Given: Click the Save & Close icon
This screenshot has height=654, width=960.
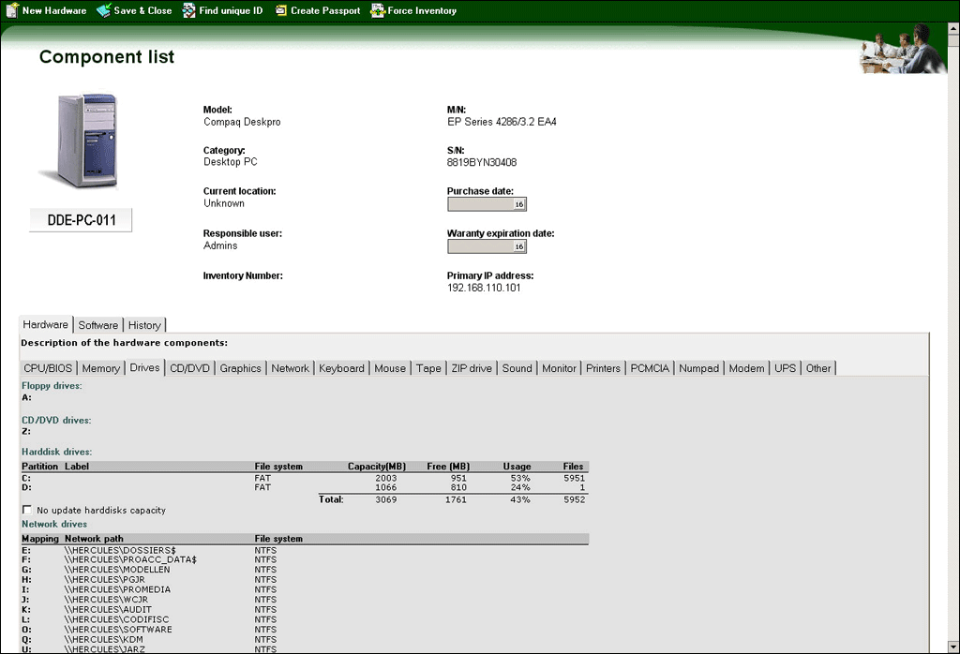Looking at the screenshot, I should [x=104, y=11].
